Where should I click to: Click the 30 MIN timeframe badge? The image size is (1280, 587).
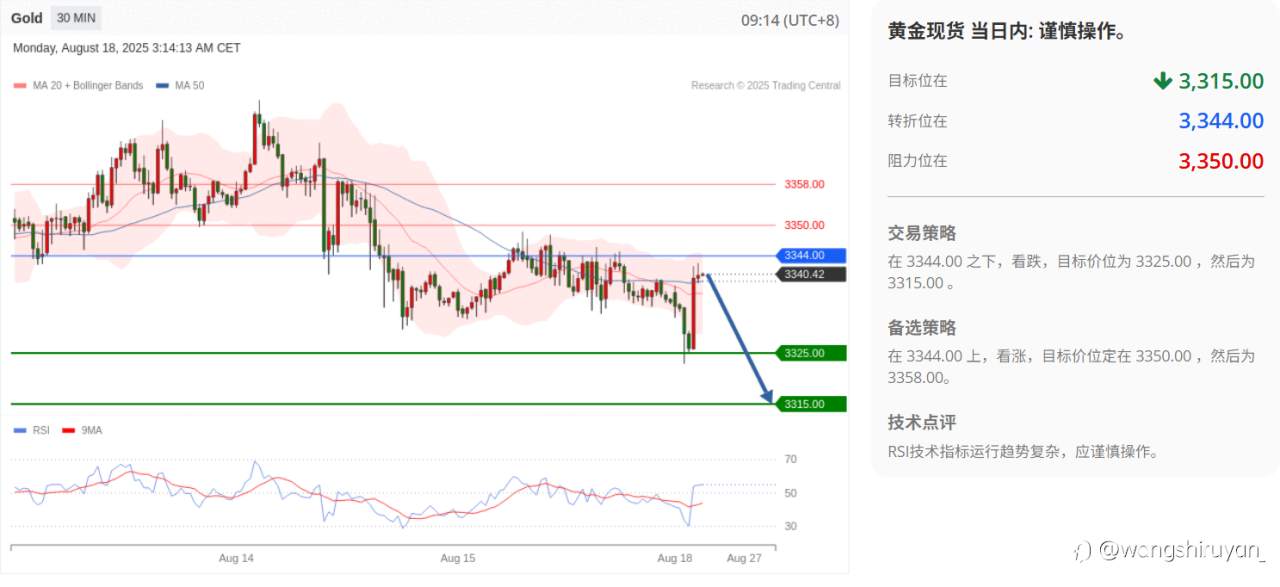77,18
